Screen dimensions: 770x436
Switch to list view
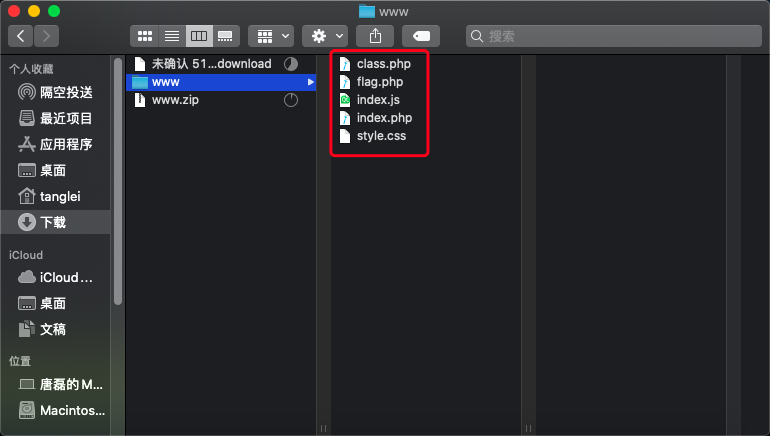(x=172, y=36)
